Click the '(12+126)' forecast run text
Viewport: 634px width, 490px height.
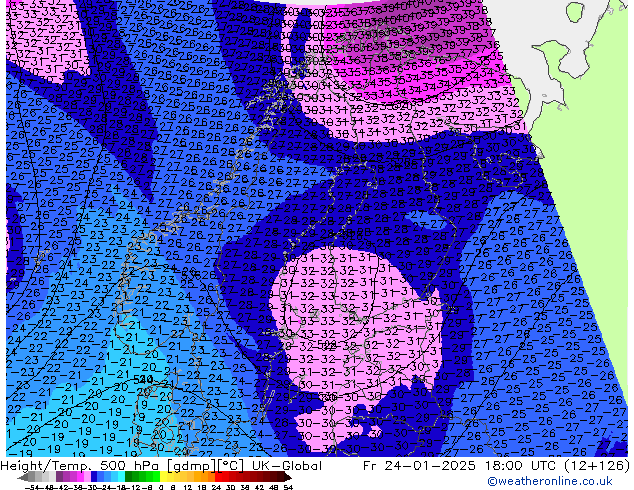(x=598, y=466)
